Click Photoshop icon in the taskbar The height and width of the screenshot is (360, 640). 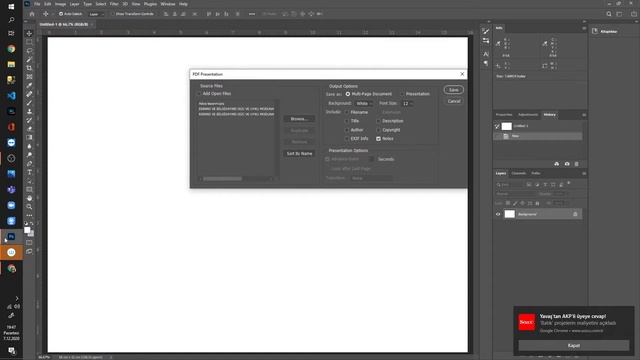coord(11,237)
